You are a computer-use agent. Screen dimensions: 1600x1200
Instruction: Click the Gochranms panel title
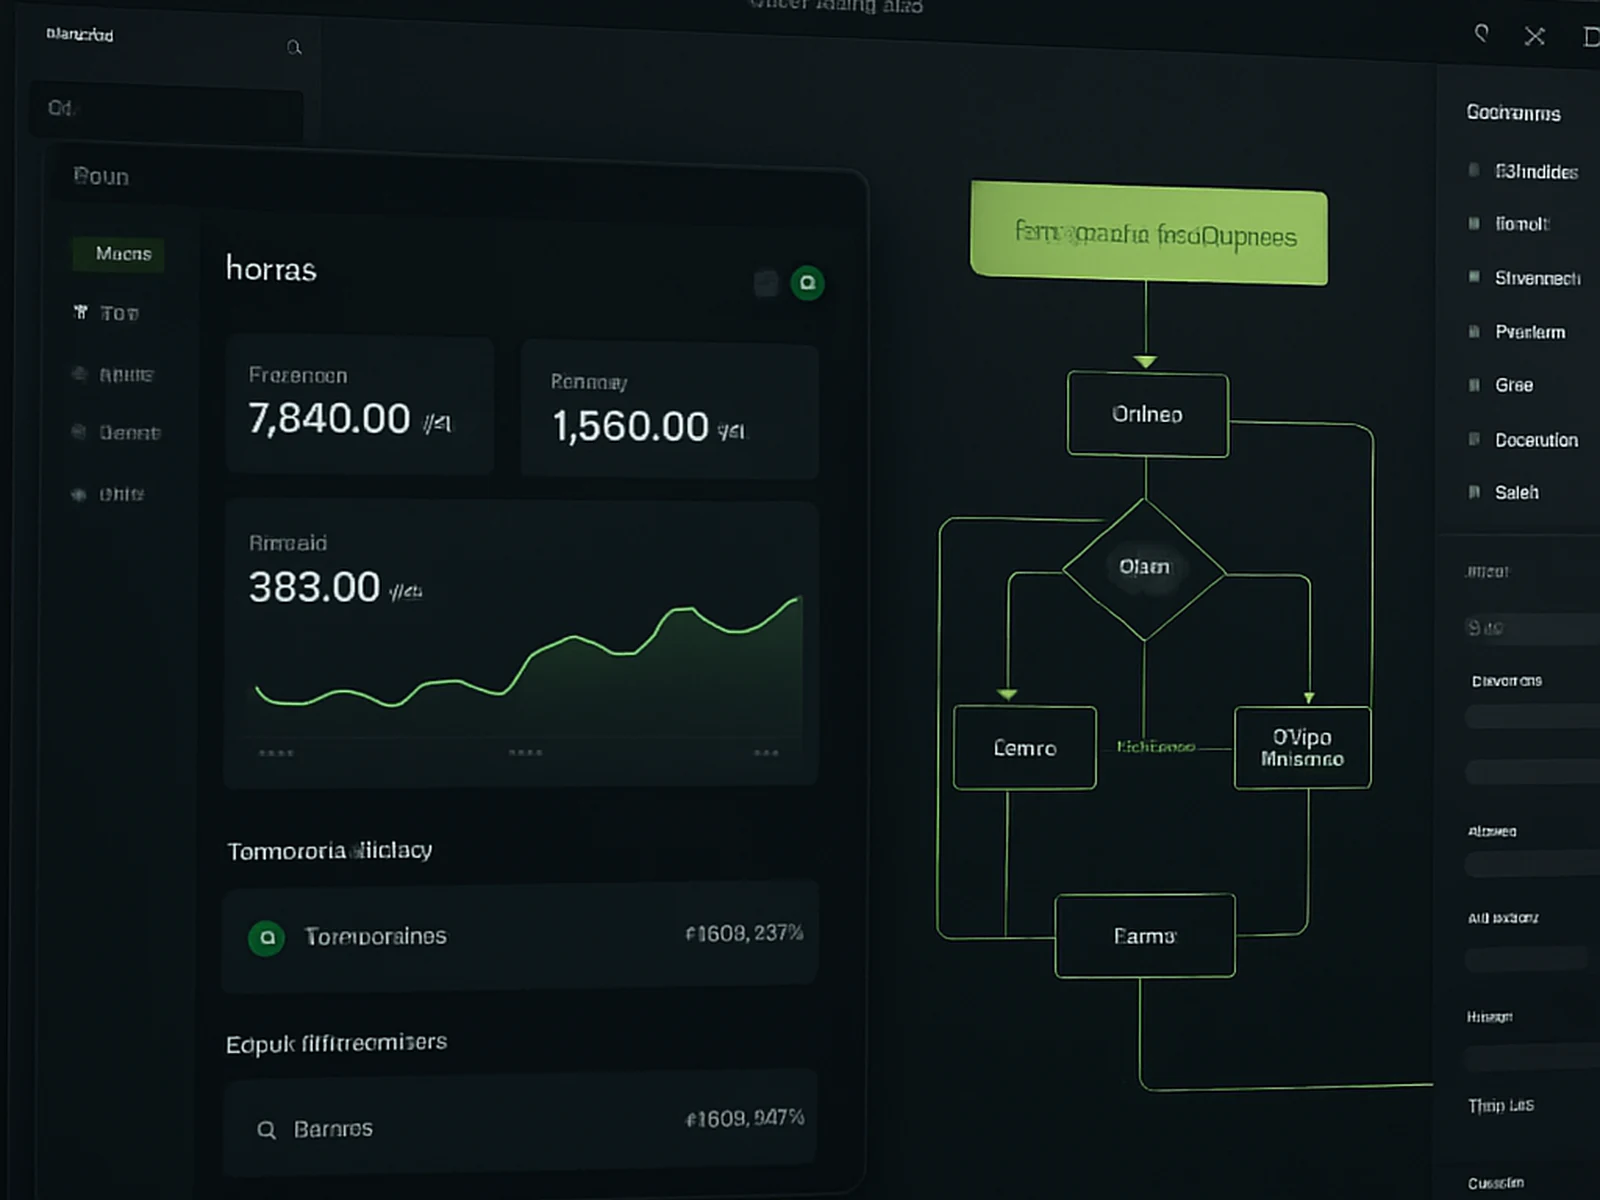1513,113
